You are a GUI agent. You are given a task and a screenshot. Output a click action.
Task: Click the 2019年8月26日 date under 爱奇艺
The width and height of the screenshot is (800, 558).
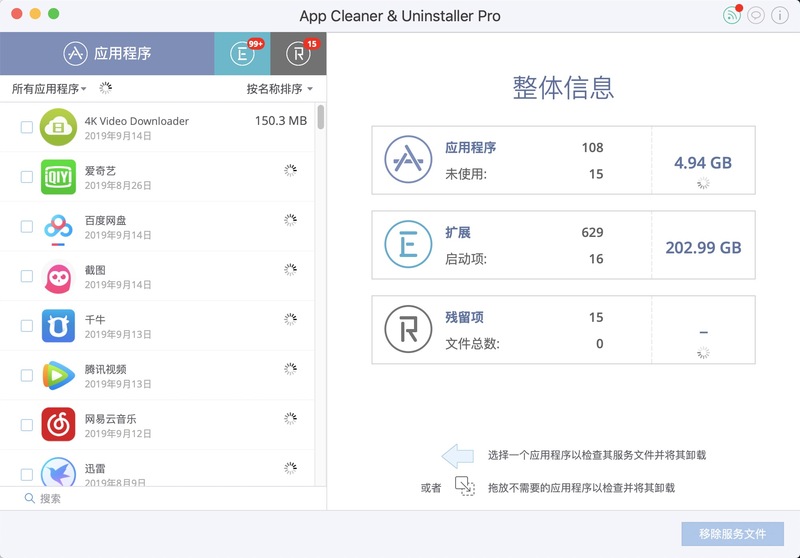[118, 186]
